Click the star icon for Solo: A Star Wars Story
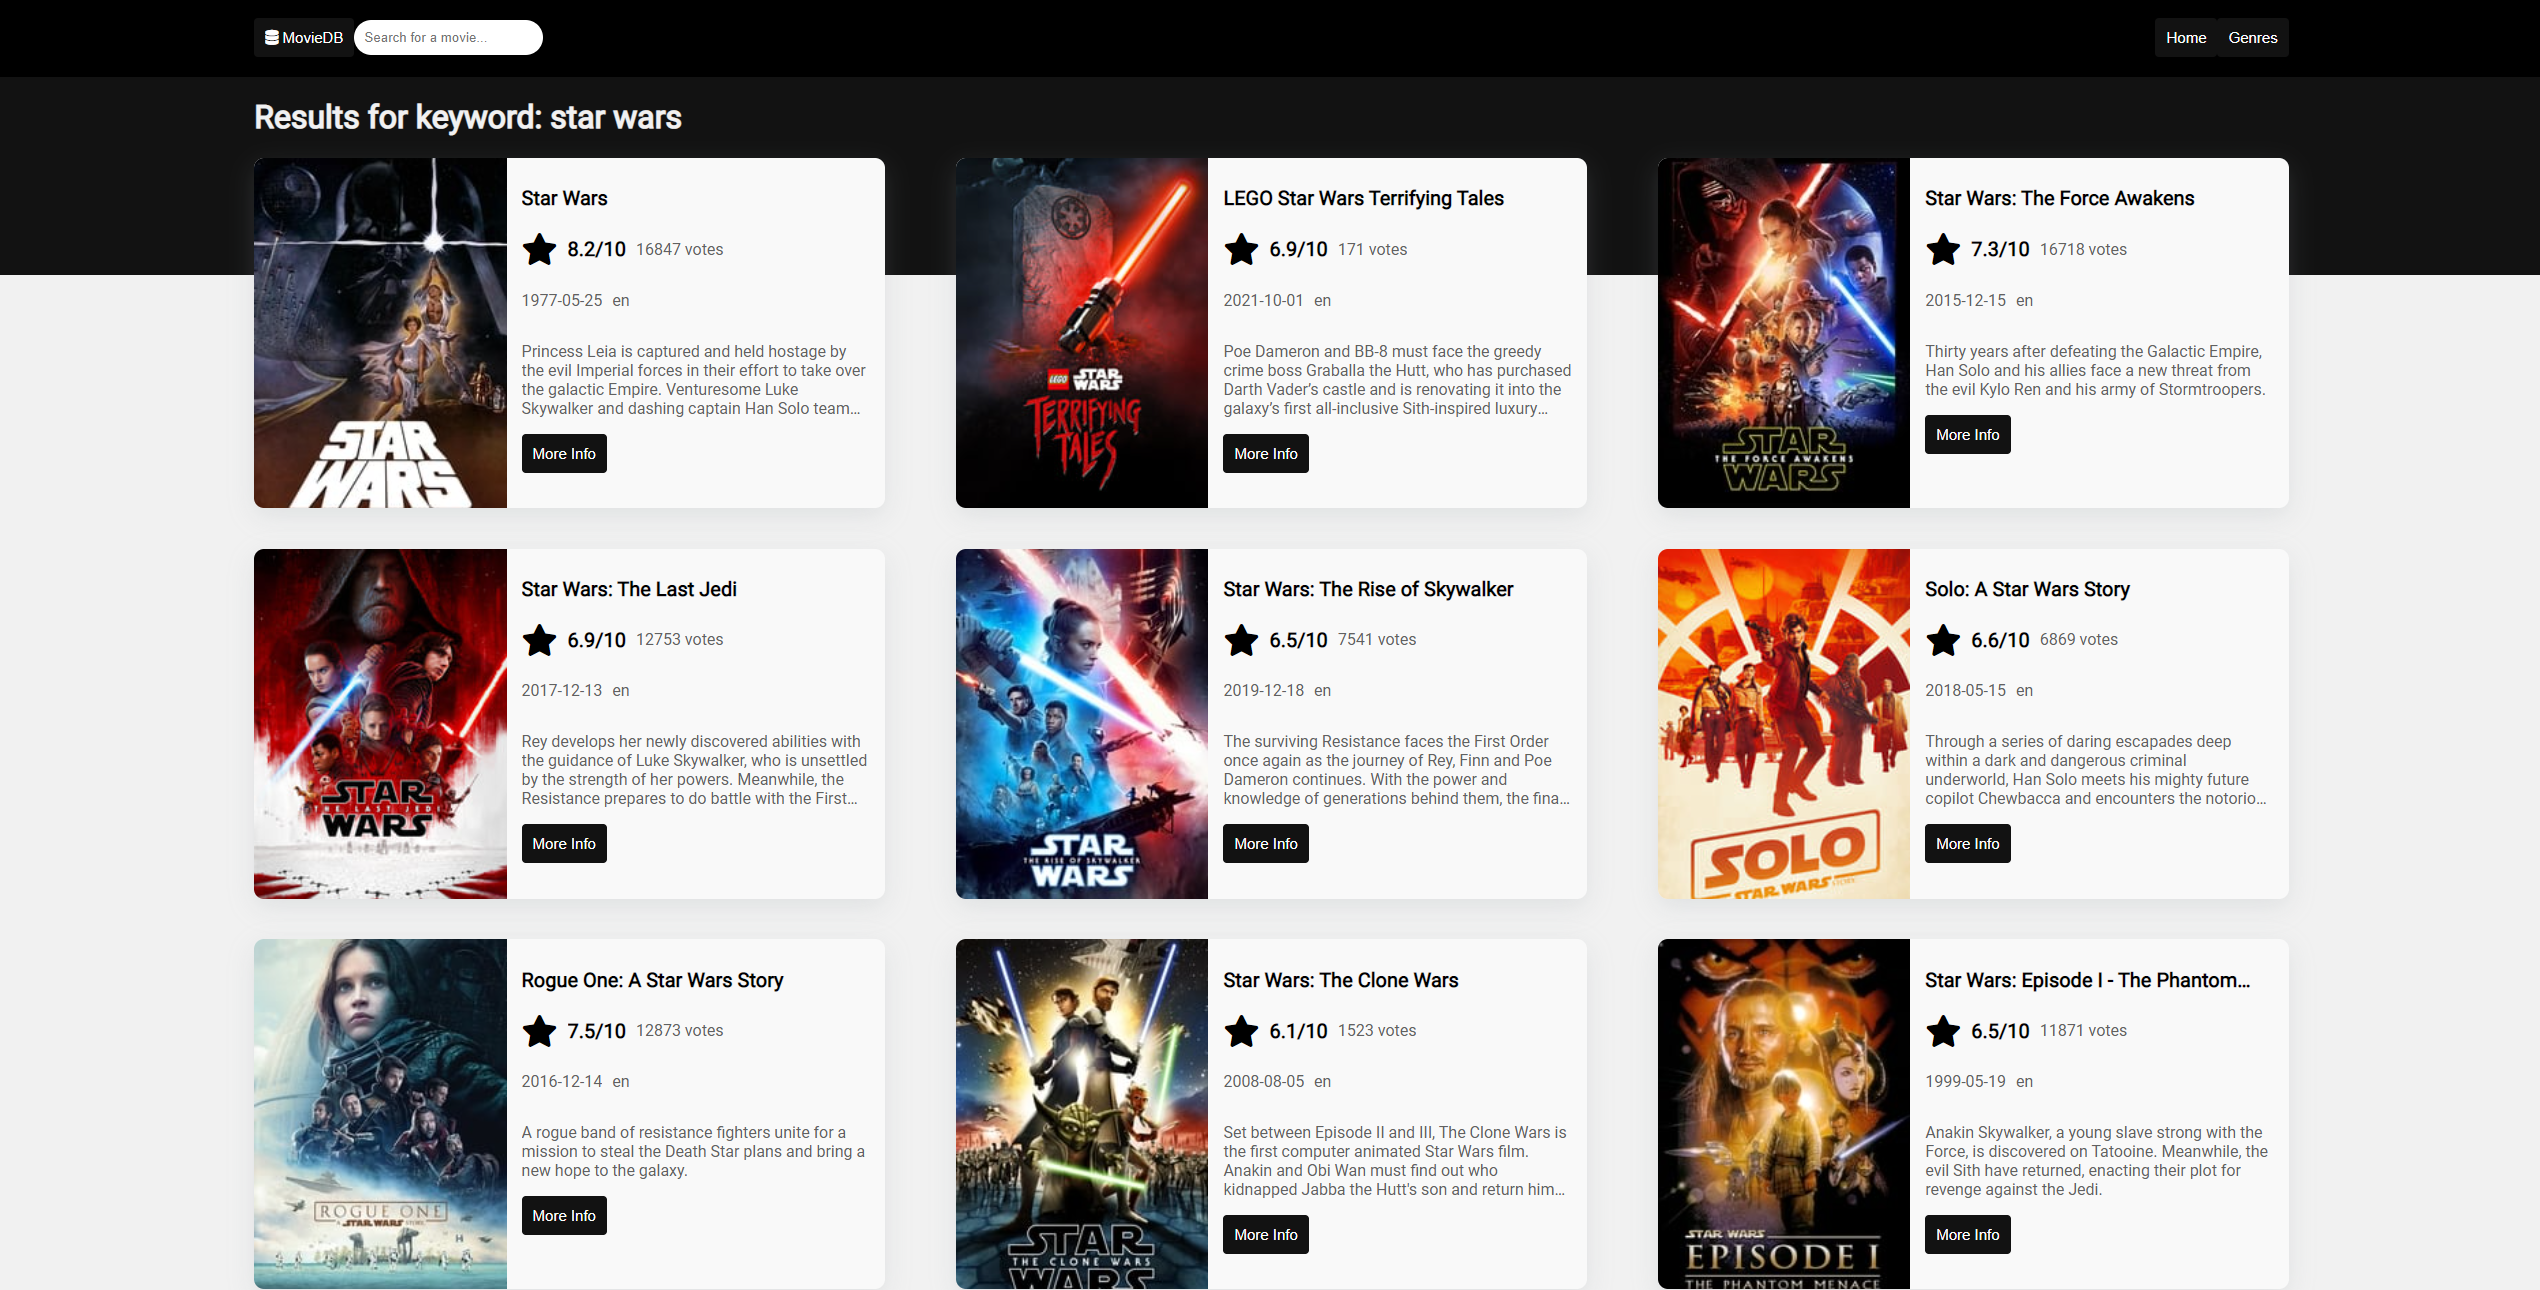 pyautogui.click(x=1943, y=640)
